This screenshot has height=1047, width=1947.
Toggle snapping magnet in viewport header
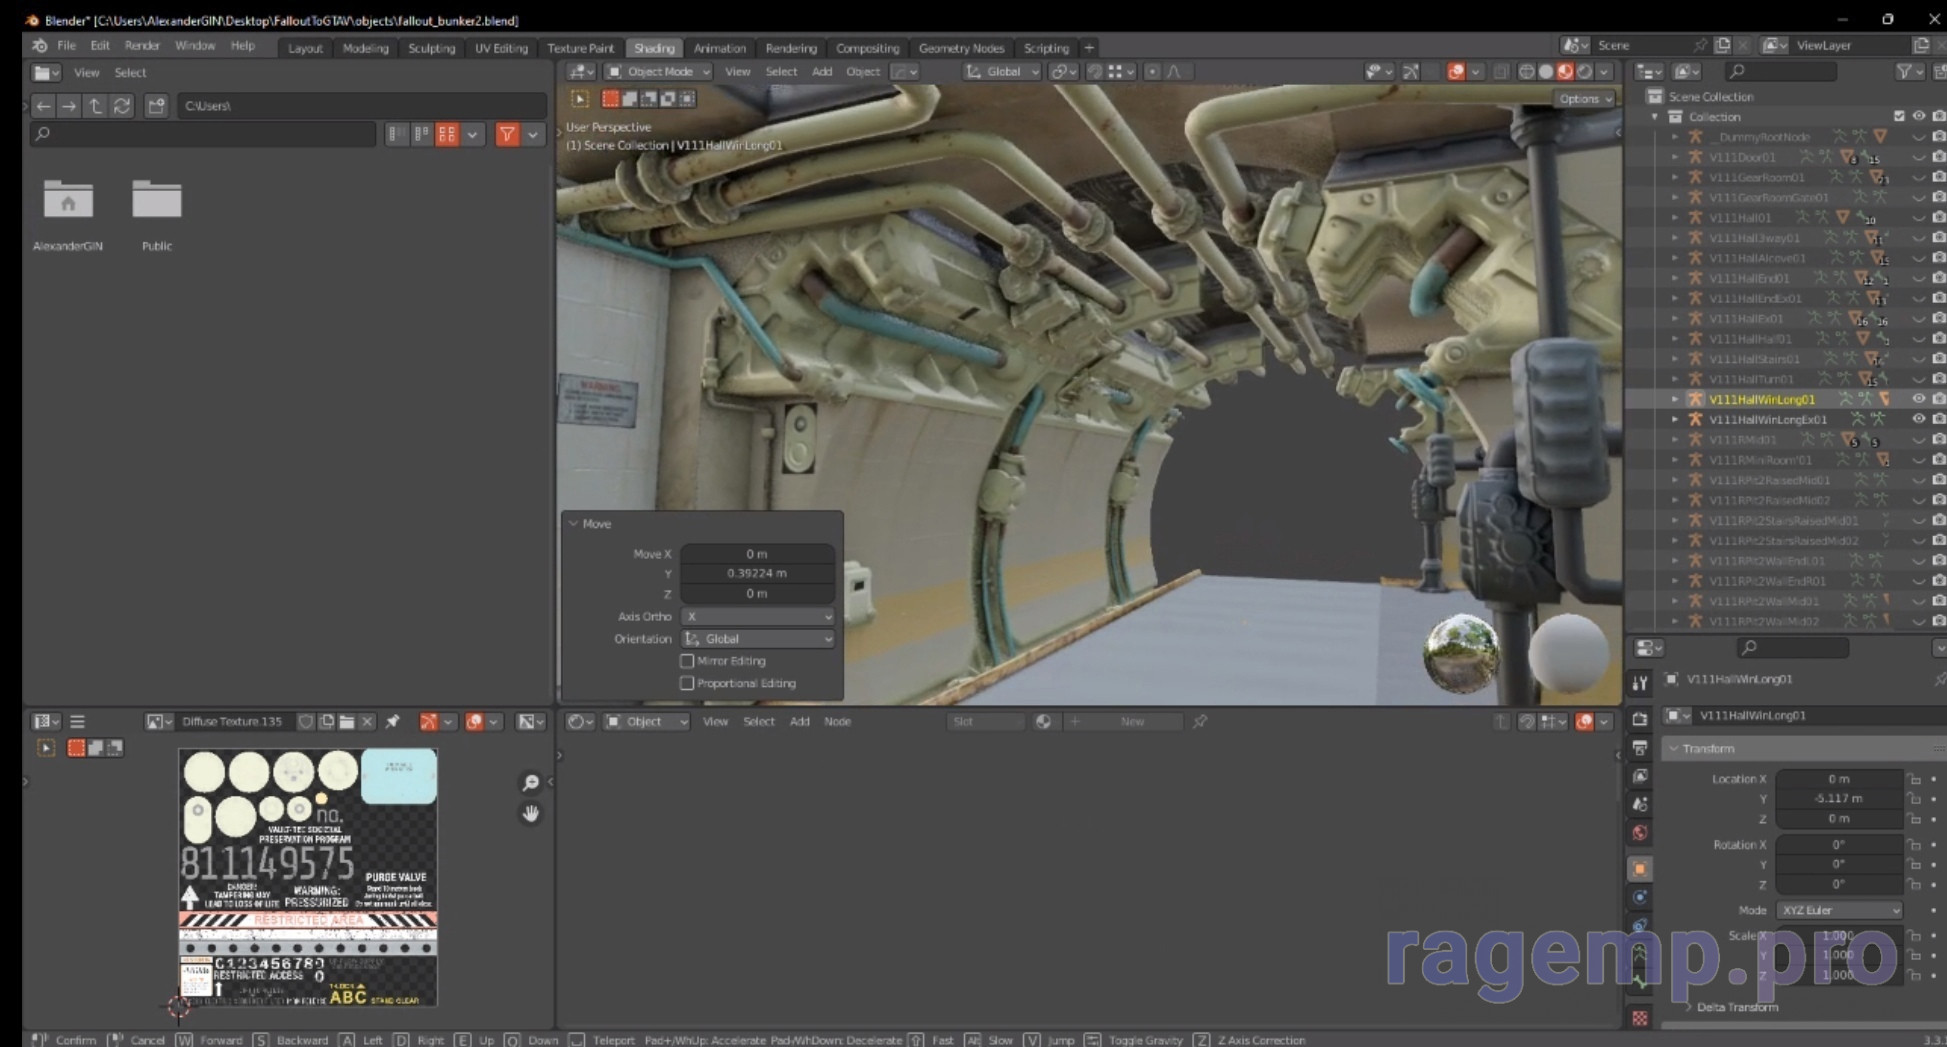(x=1095, y=72)
